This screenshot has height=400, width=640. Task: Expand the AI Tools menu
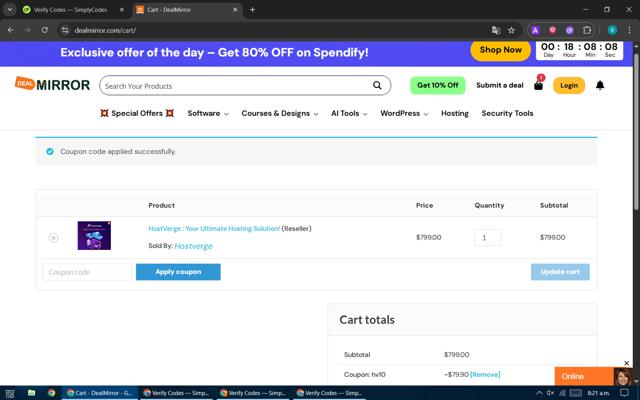349,113
